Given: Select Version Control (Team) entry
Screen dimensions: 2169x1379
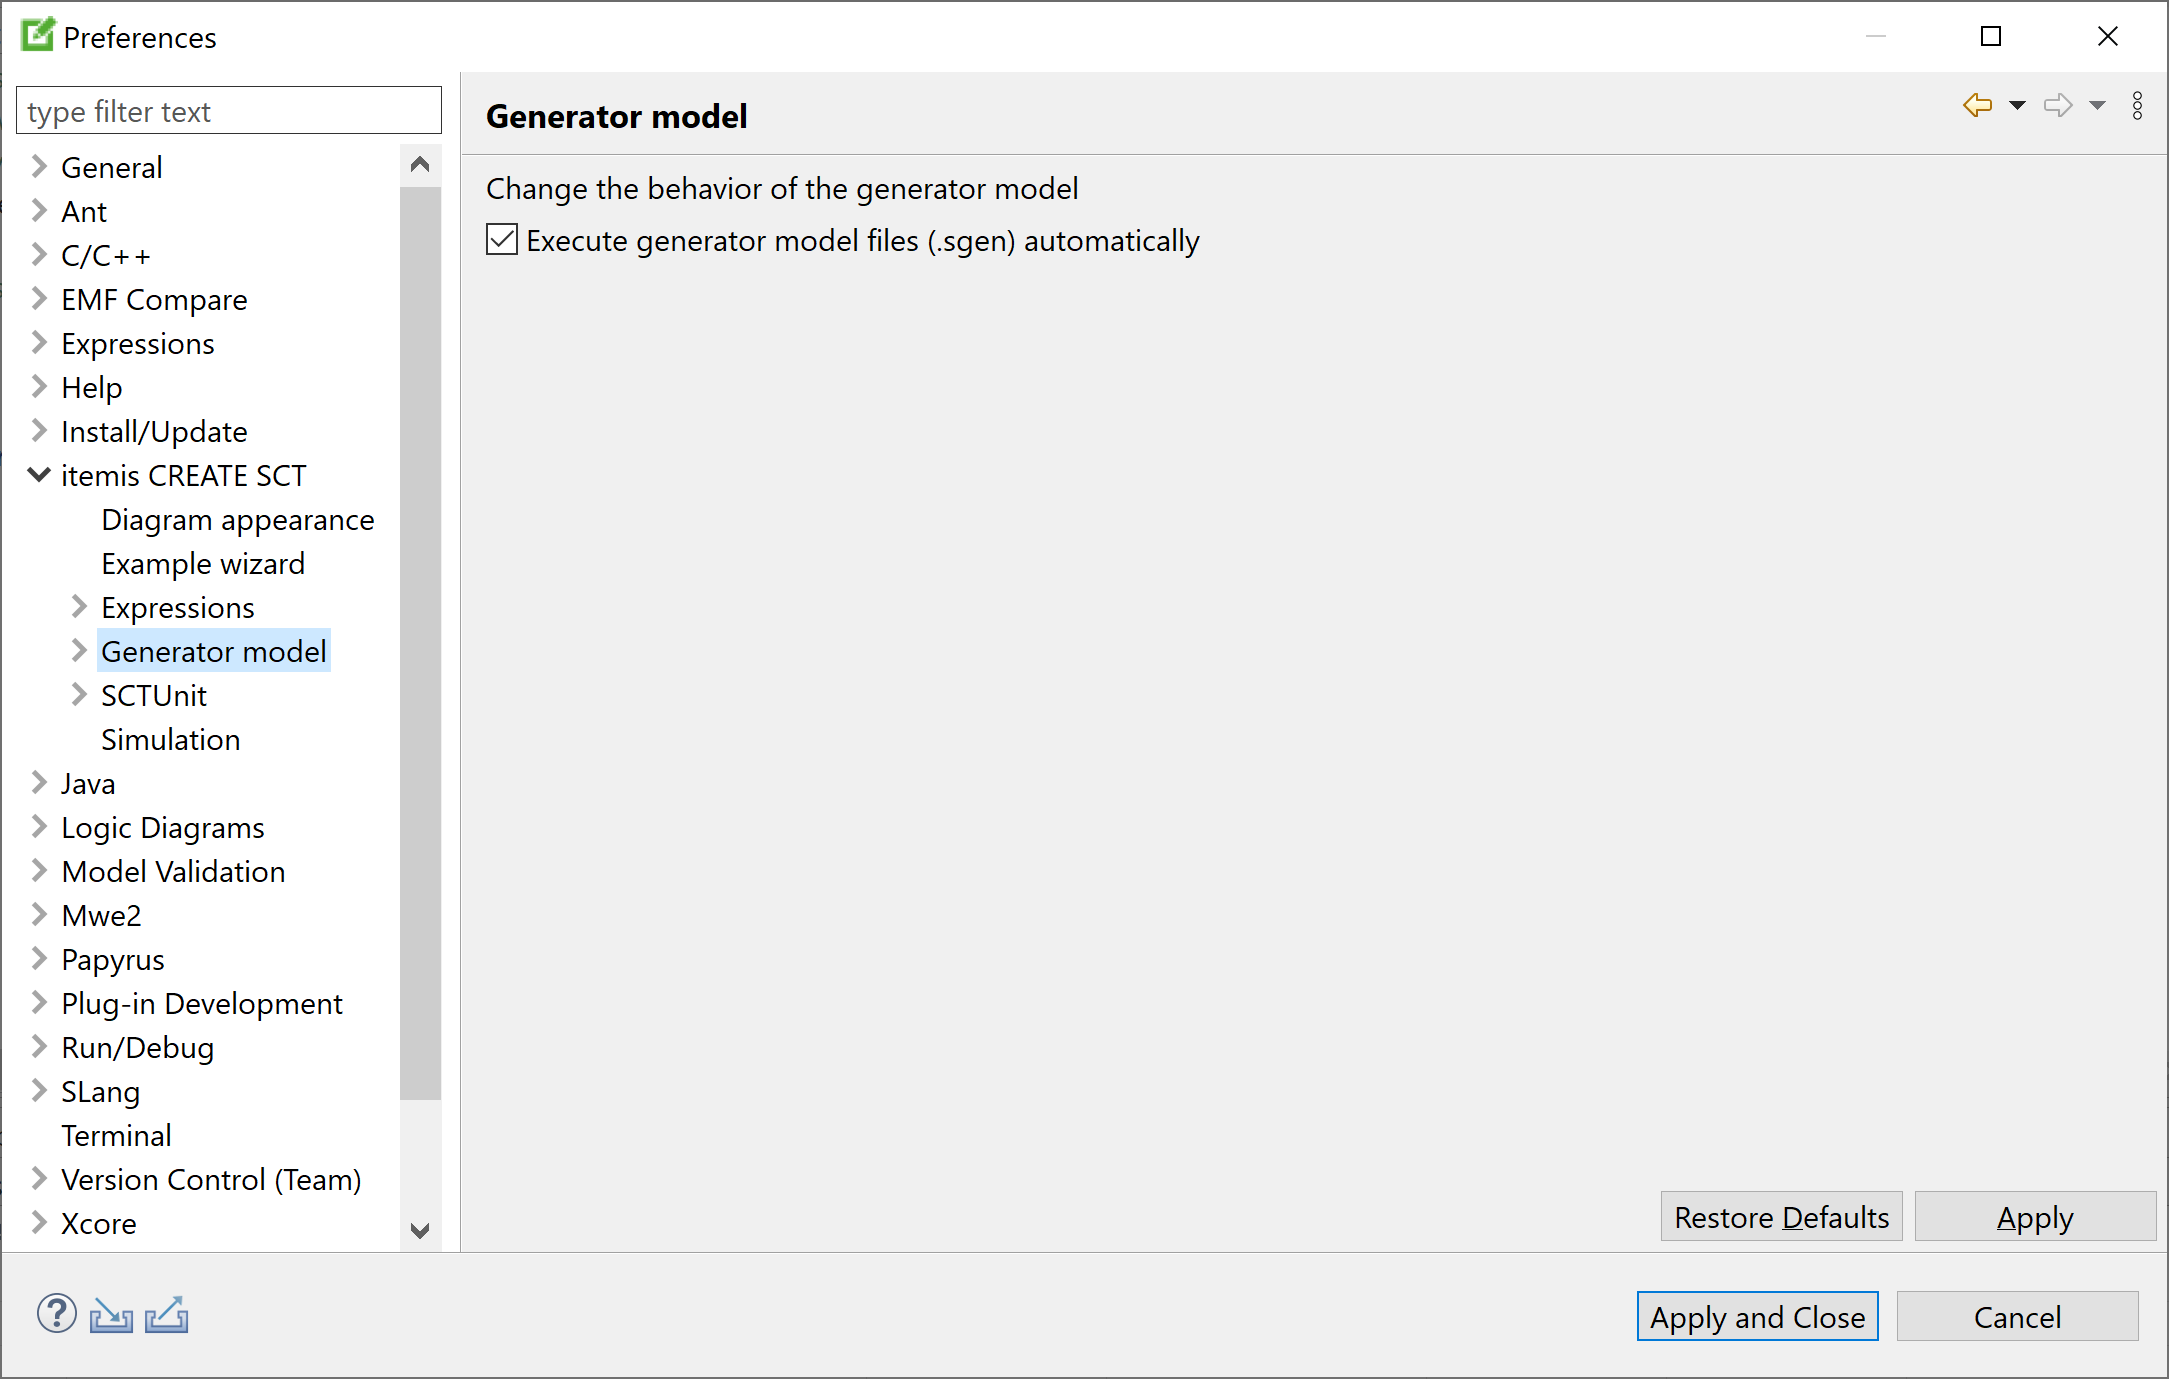Looking at the screenshot, I should pyautogui.click(x=211, y=1180).
